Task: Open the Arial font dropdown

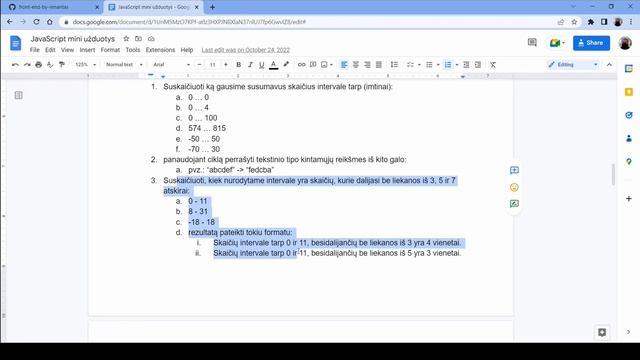Action: pyautogui.click(x=171, y=64)
